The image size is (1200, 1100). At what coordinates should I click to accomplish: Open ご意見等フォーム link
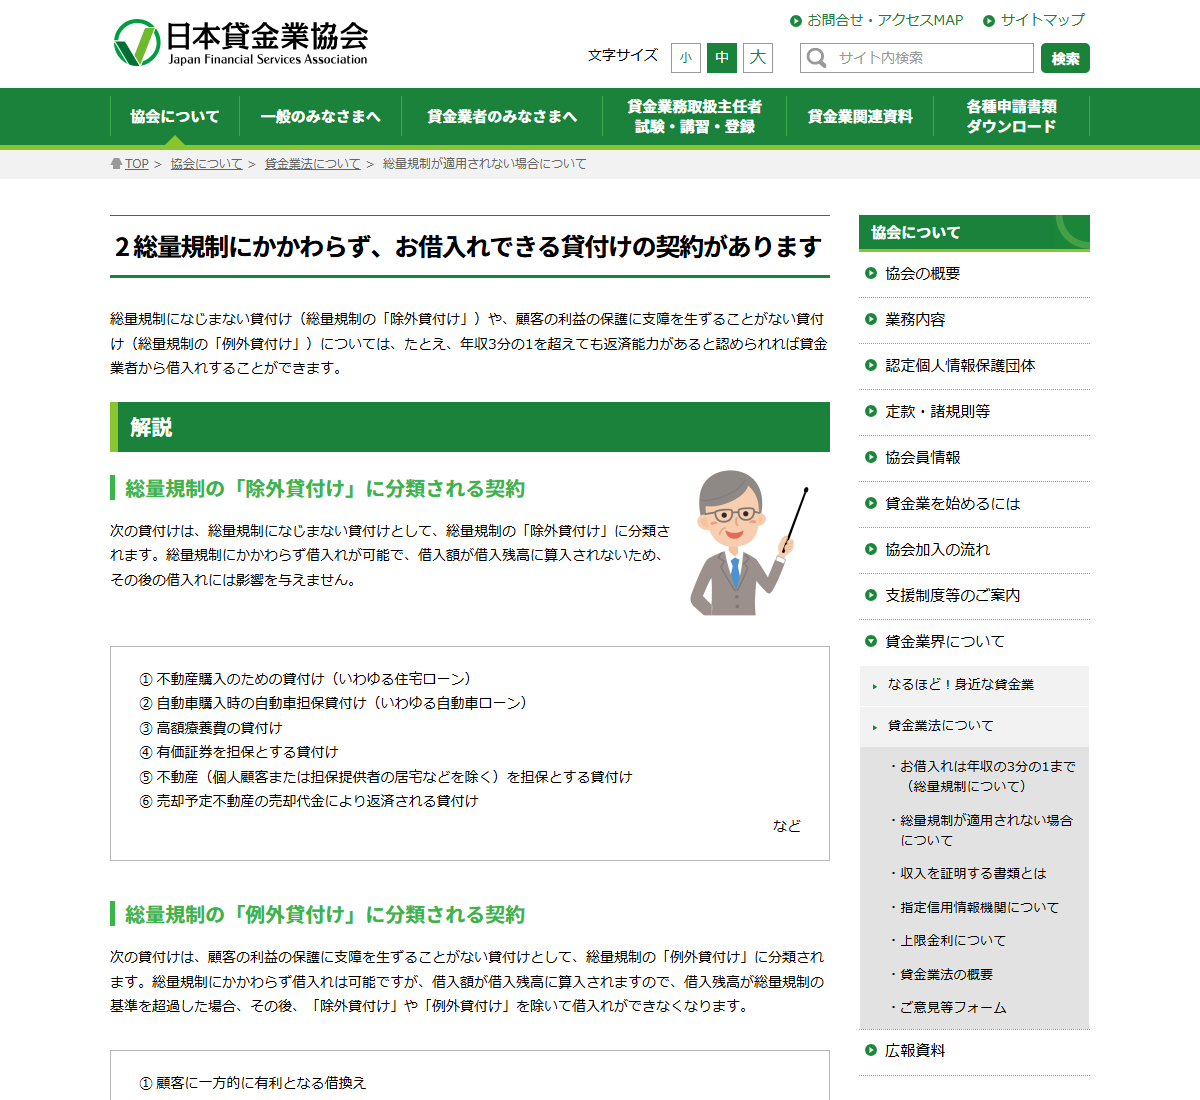pos(950,1008)
